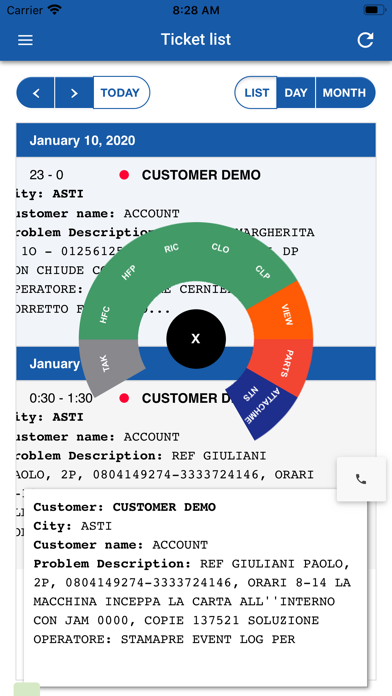Go to previous date with left chevron
The width and height of the screenshot is (392, 696).
point(36,93)
